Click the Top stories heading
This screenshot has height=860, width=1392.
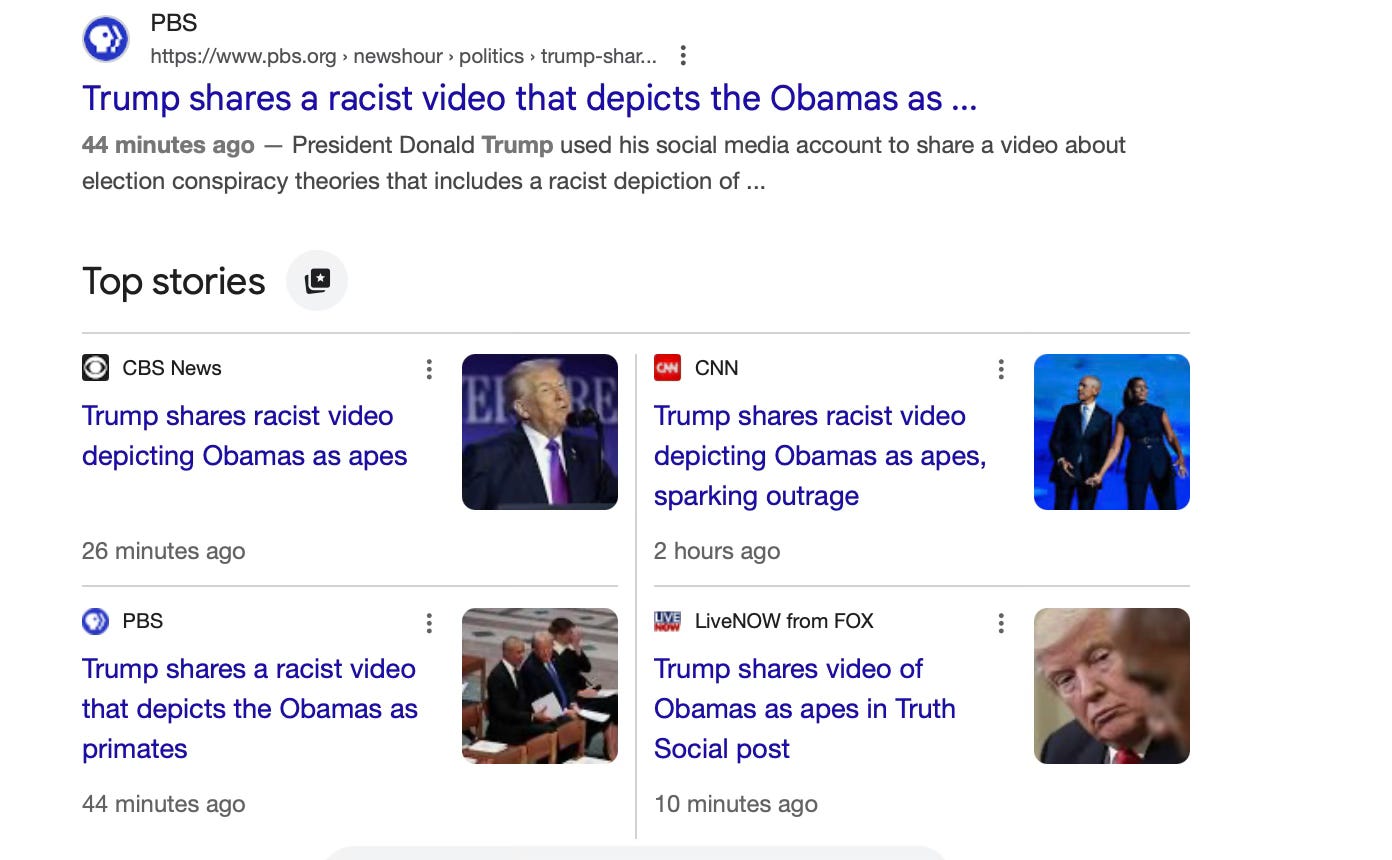pyautogui.click(x=174, y=281)
